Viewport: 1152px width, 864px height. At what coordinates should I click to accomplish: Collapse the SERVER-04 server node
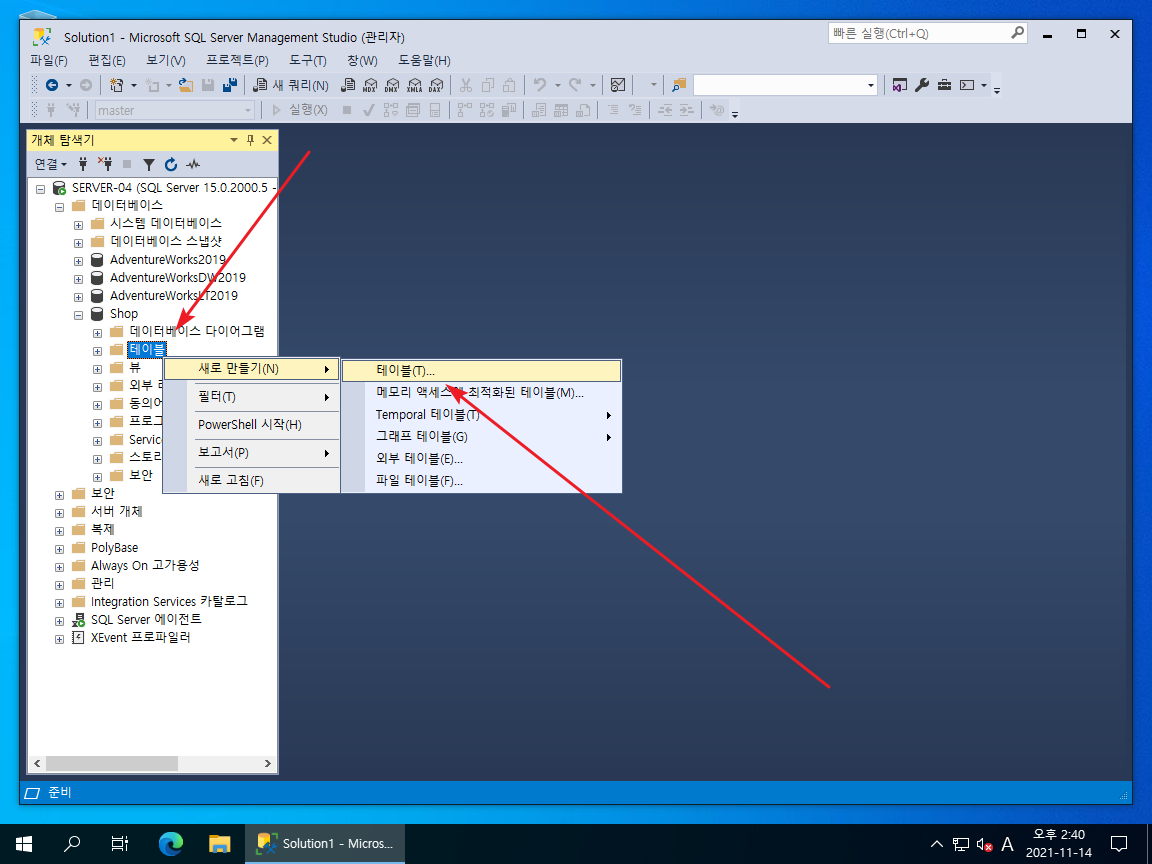[x=40, y=189]
